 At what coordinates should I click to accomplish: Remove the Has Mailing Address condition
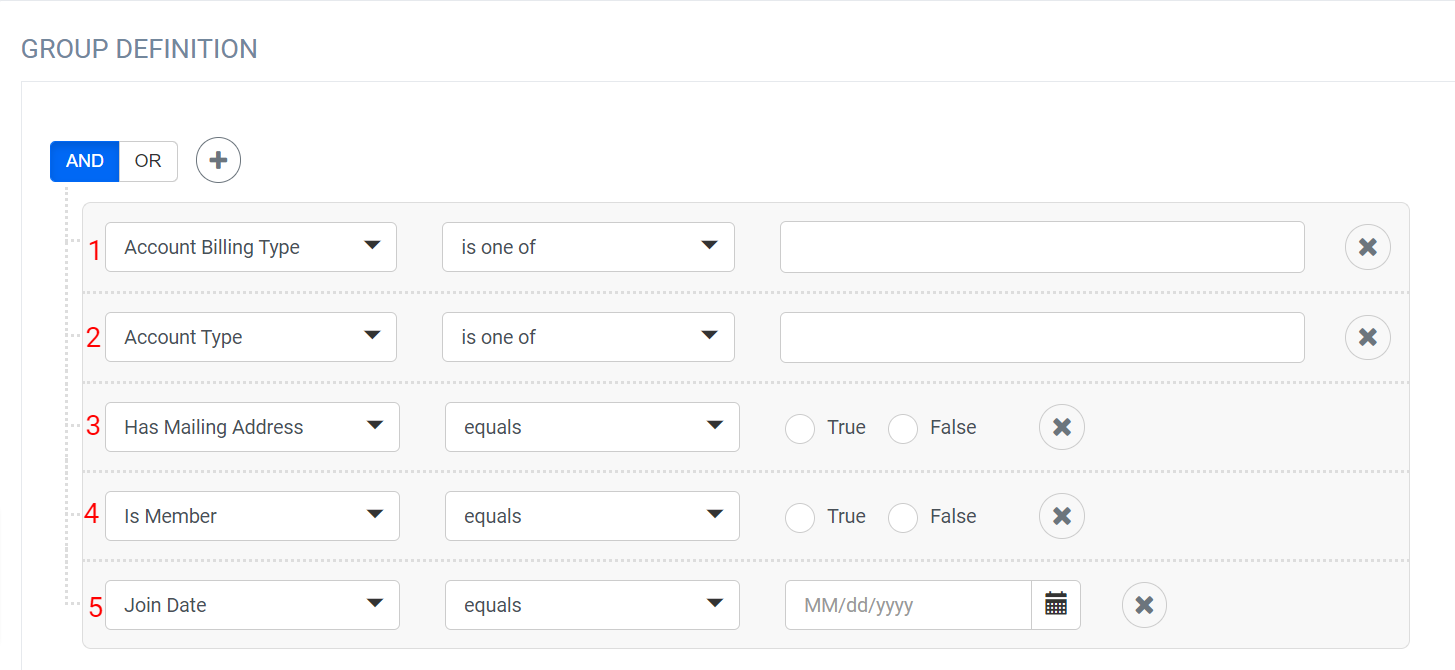pyautogui.click(x=1061, y=427)
